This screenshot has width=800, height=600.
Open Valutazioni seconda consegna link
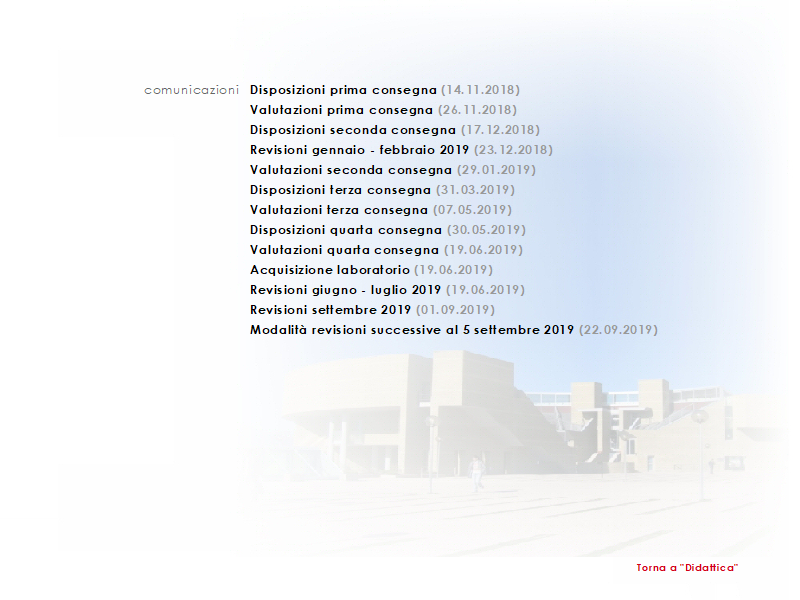(351, 170)
